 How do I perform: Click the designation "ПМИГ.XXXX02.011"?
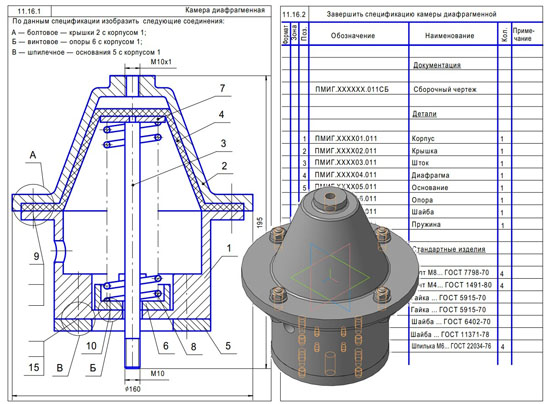tap(346, 150)
